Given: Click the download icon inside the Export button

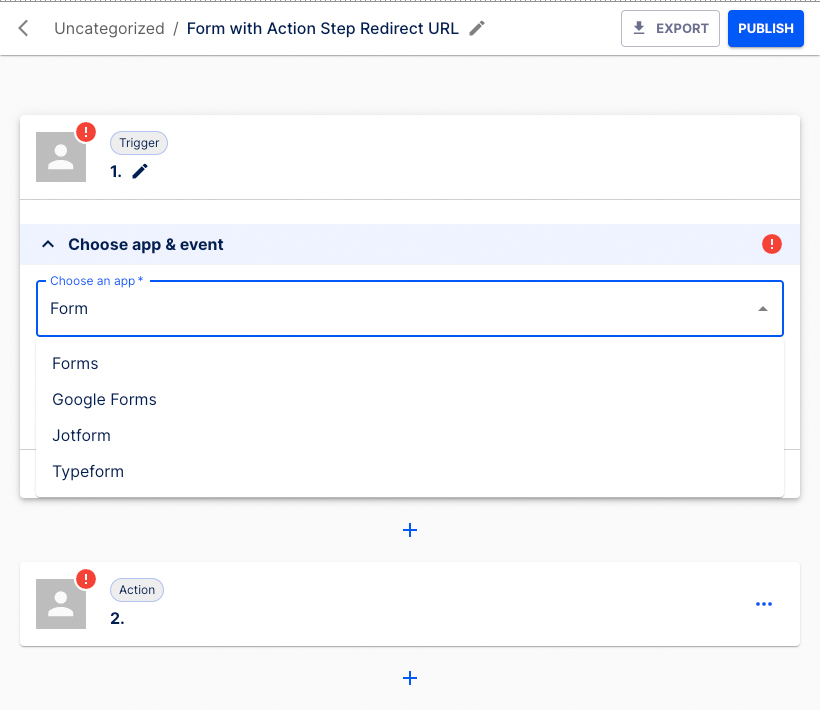Looking at the screenshot, I should 641,28.
